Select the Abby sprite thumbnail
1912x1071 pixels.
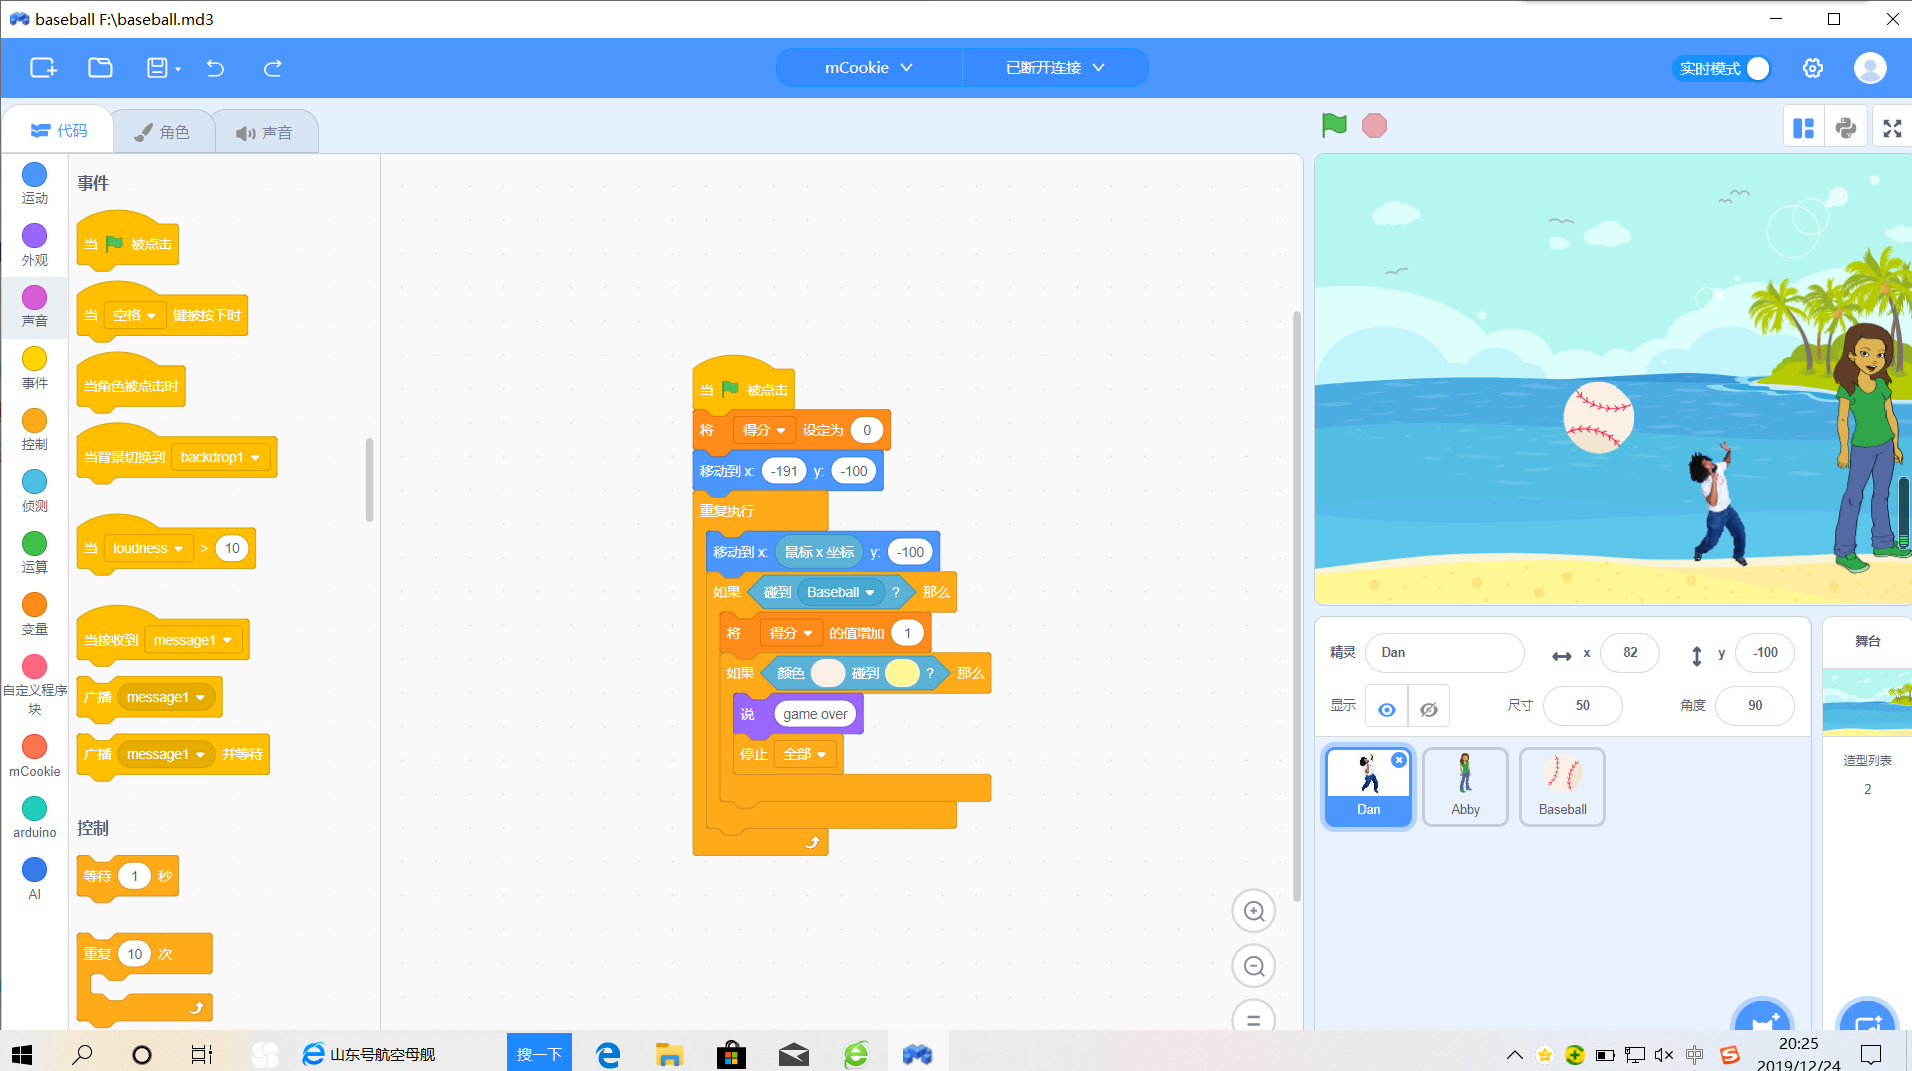click(1465, 787)
